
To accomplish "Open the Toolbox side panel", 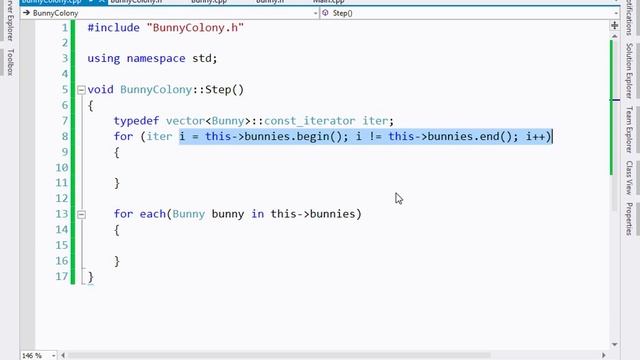I will (10, 62).
